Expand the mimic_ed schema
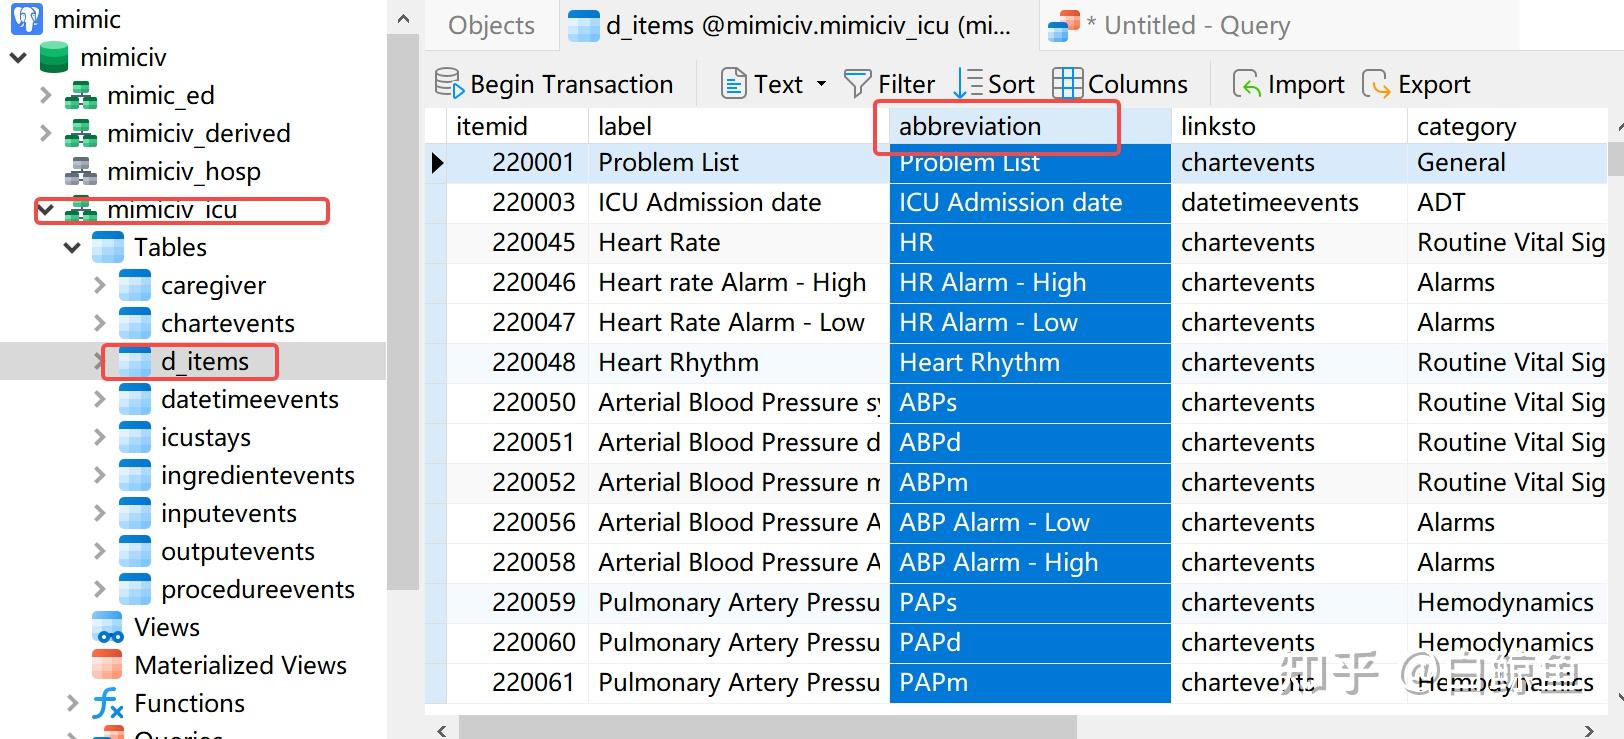 pos(45,95)
